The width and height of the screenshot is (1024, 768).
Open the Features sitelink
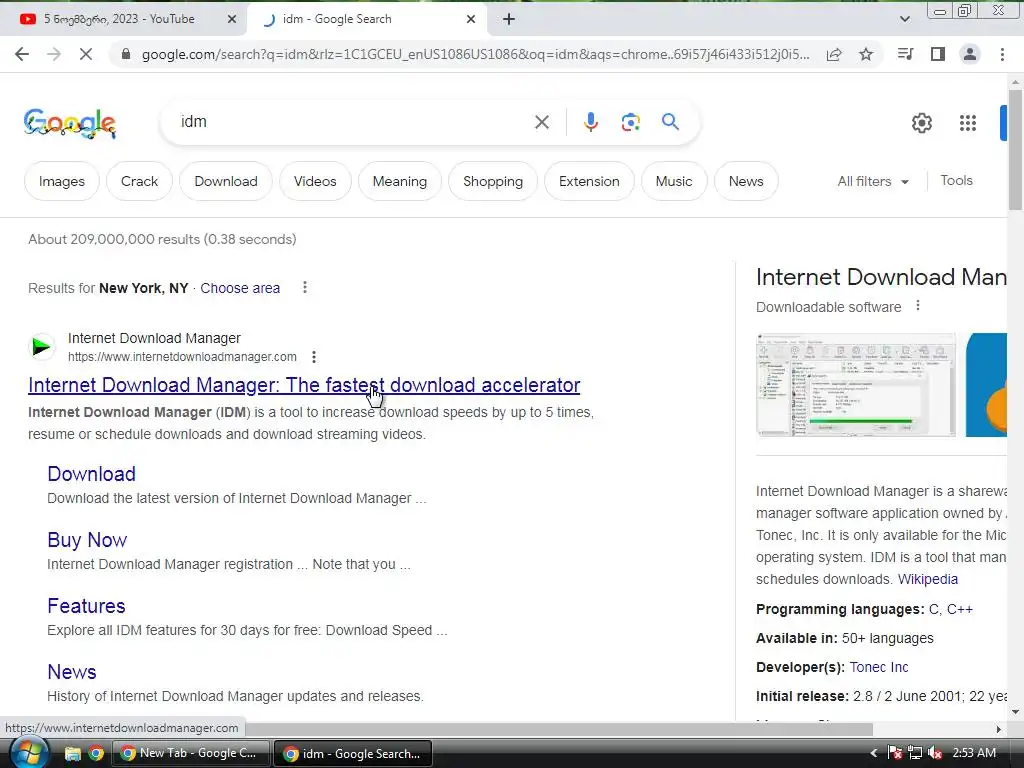pyautogui.click(x=86, y=606)
